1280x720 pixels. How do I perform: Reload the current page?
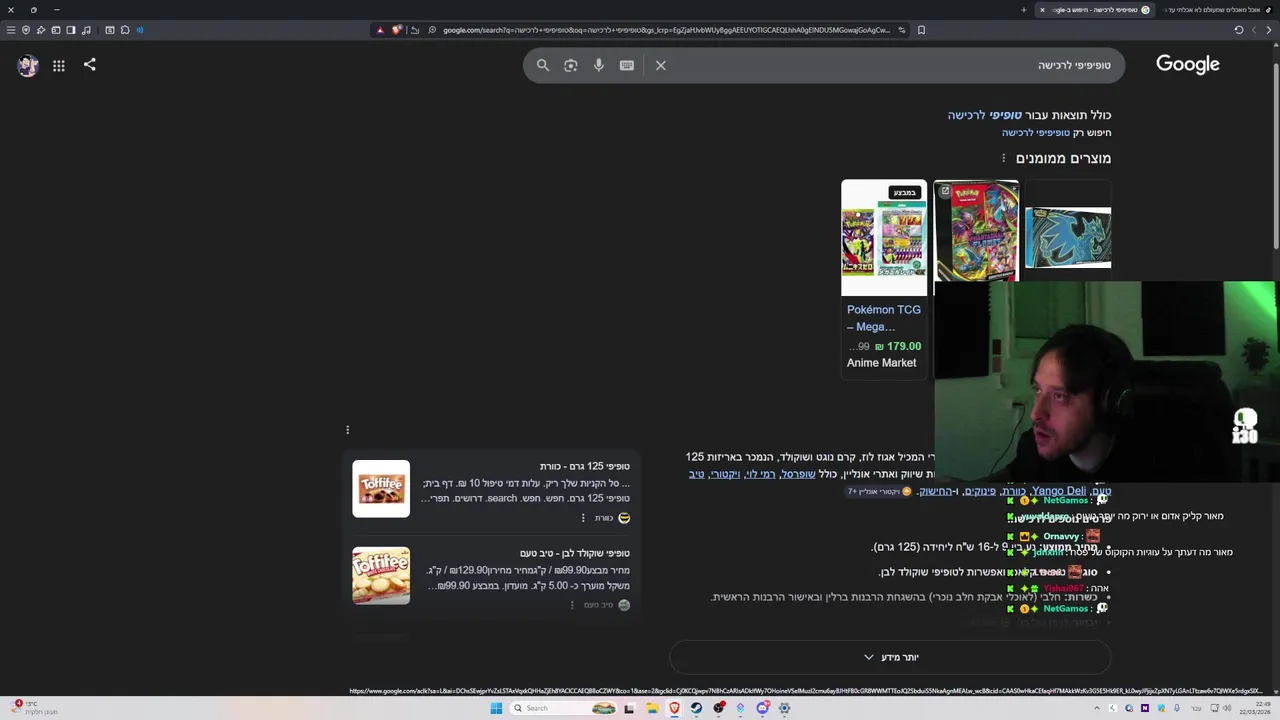[x=1239, y=30]
